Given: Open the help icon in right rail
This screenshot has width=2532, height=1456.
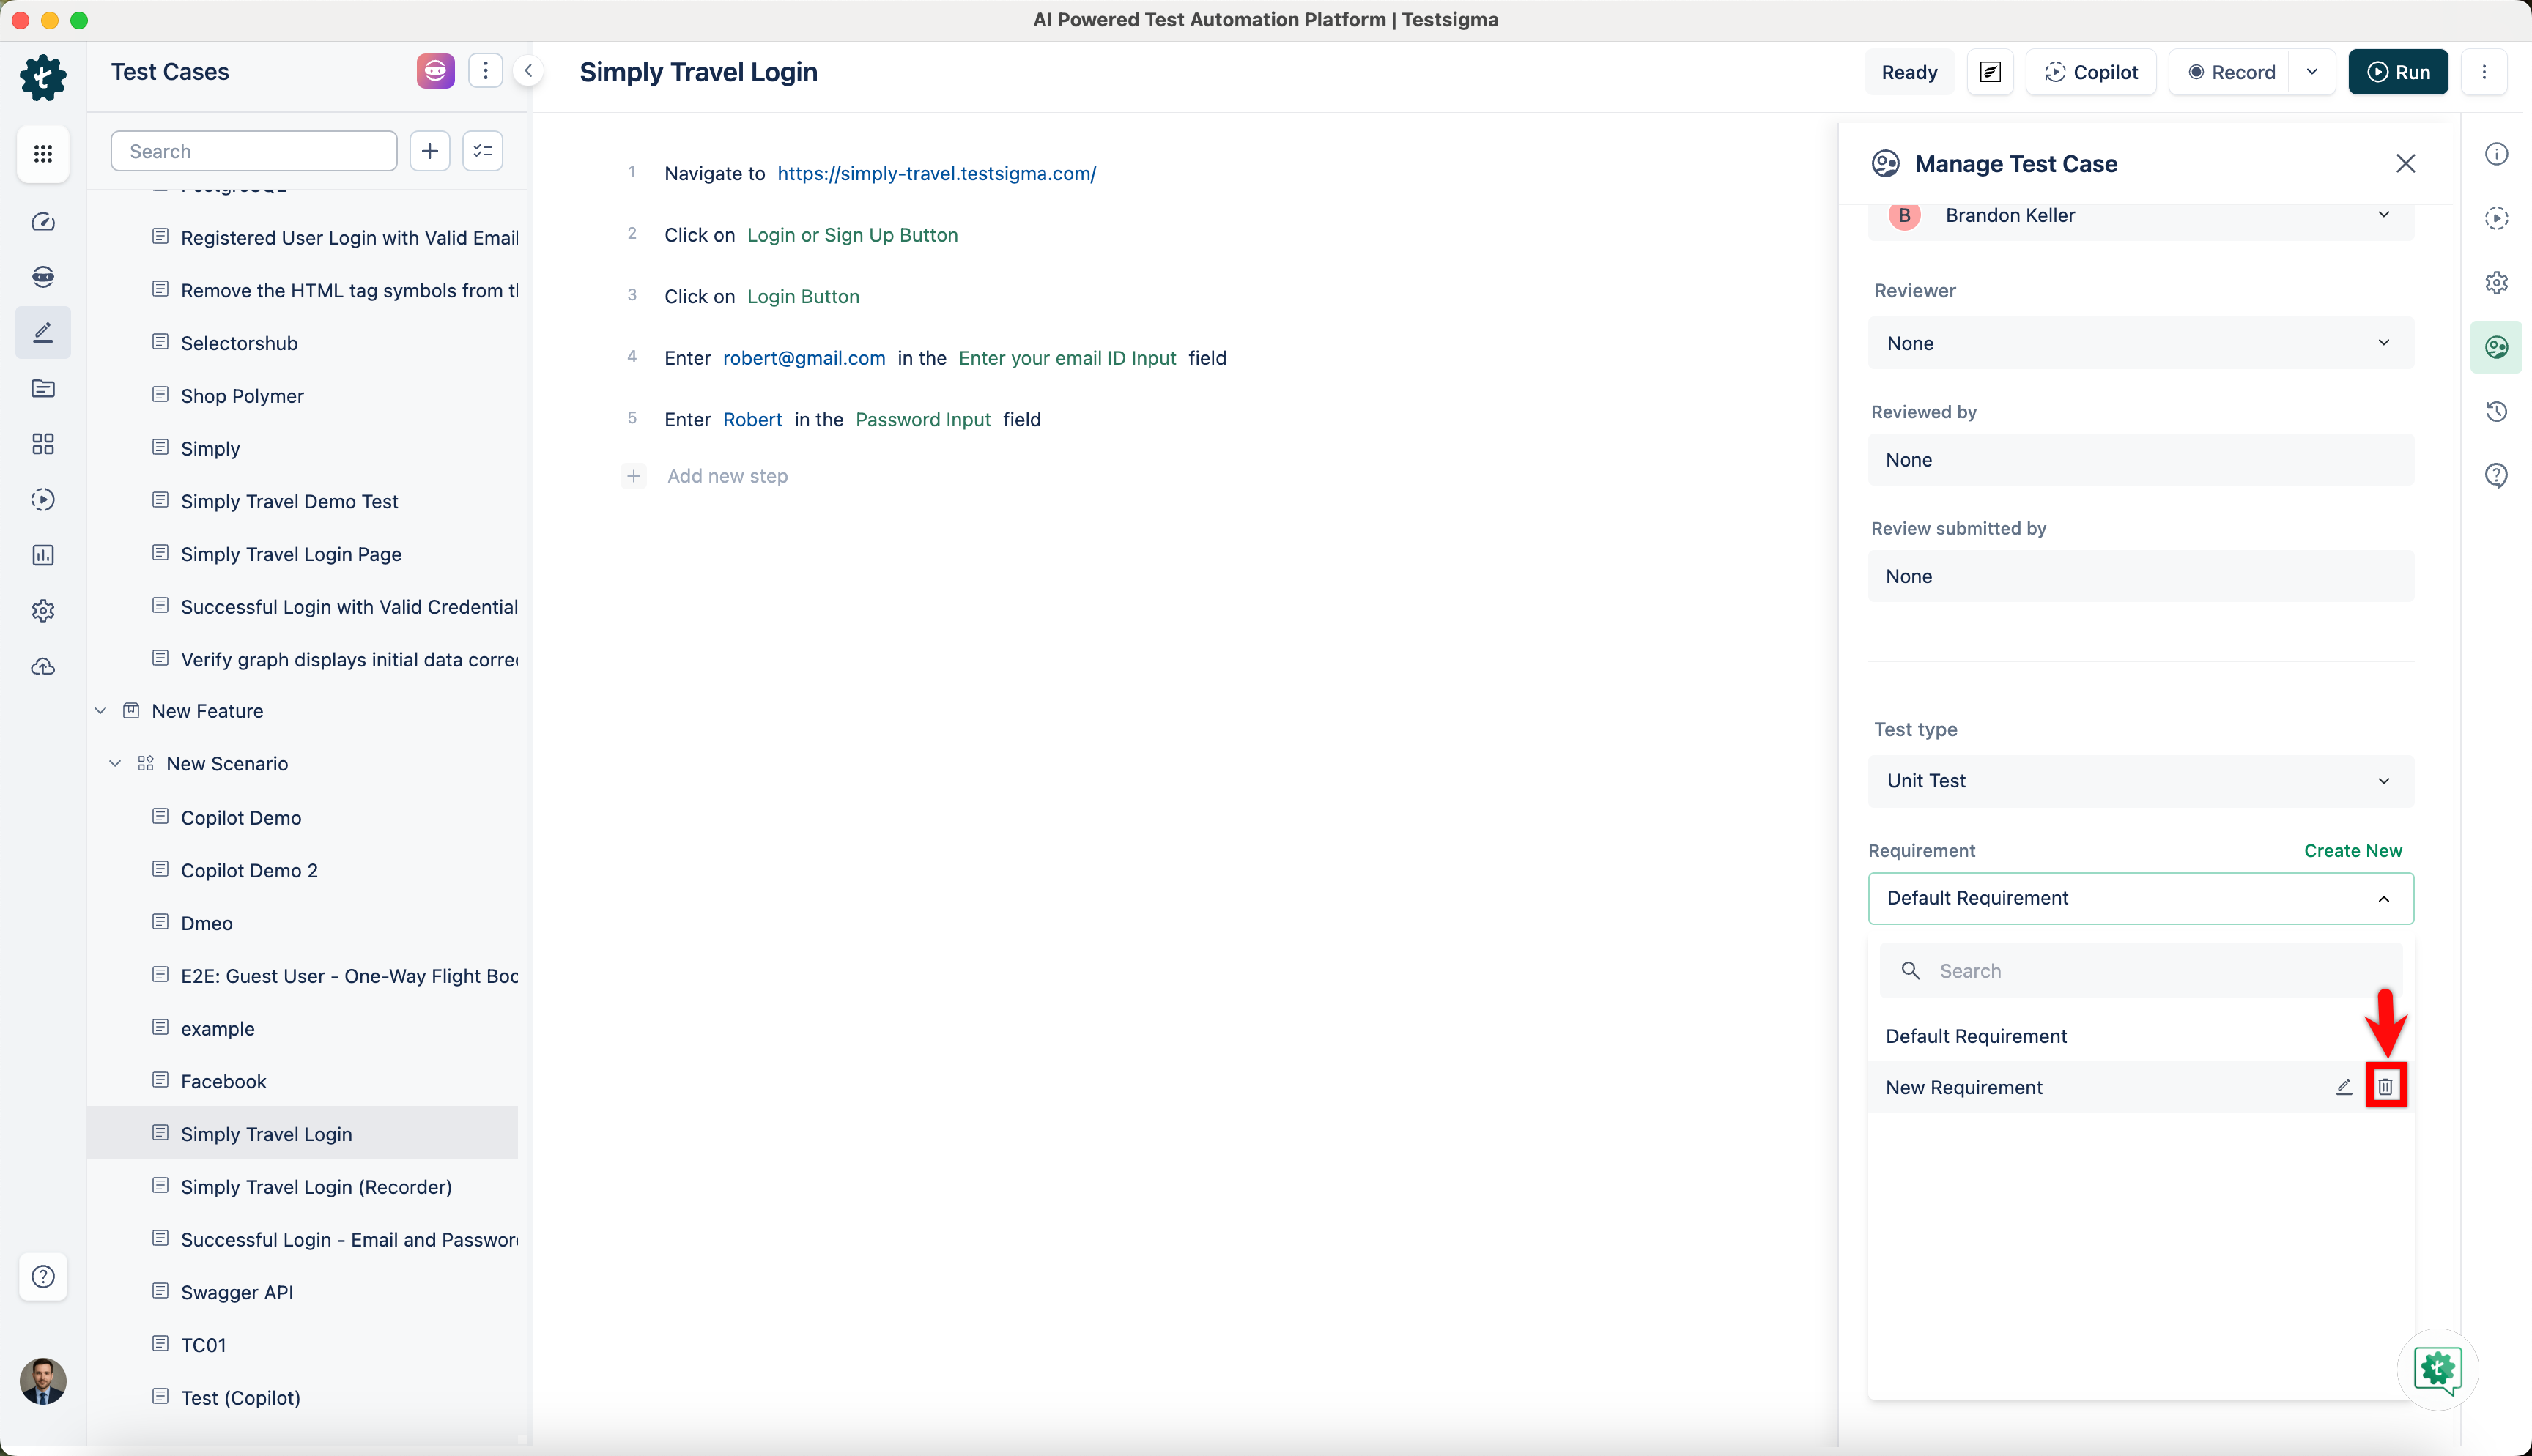Looking at the screenshot, I should (x=2497, y=475).
